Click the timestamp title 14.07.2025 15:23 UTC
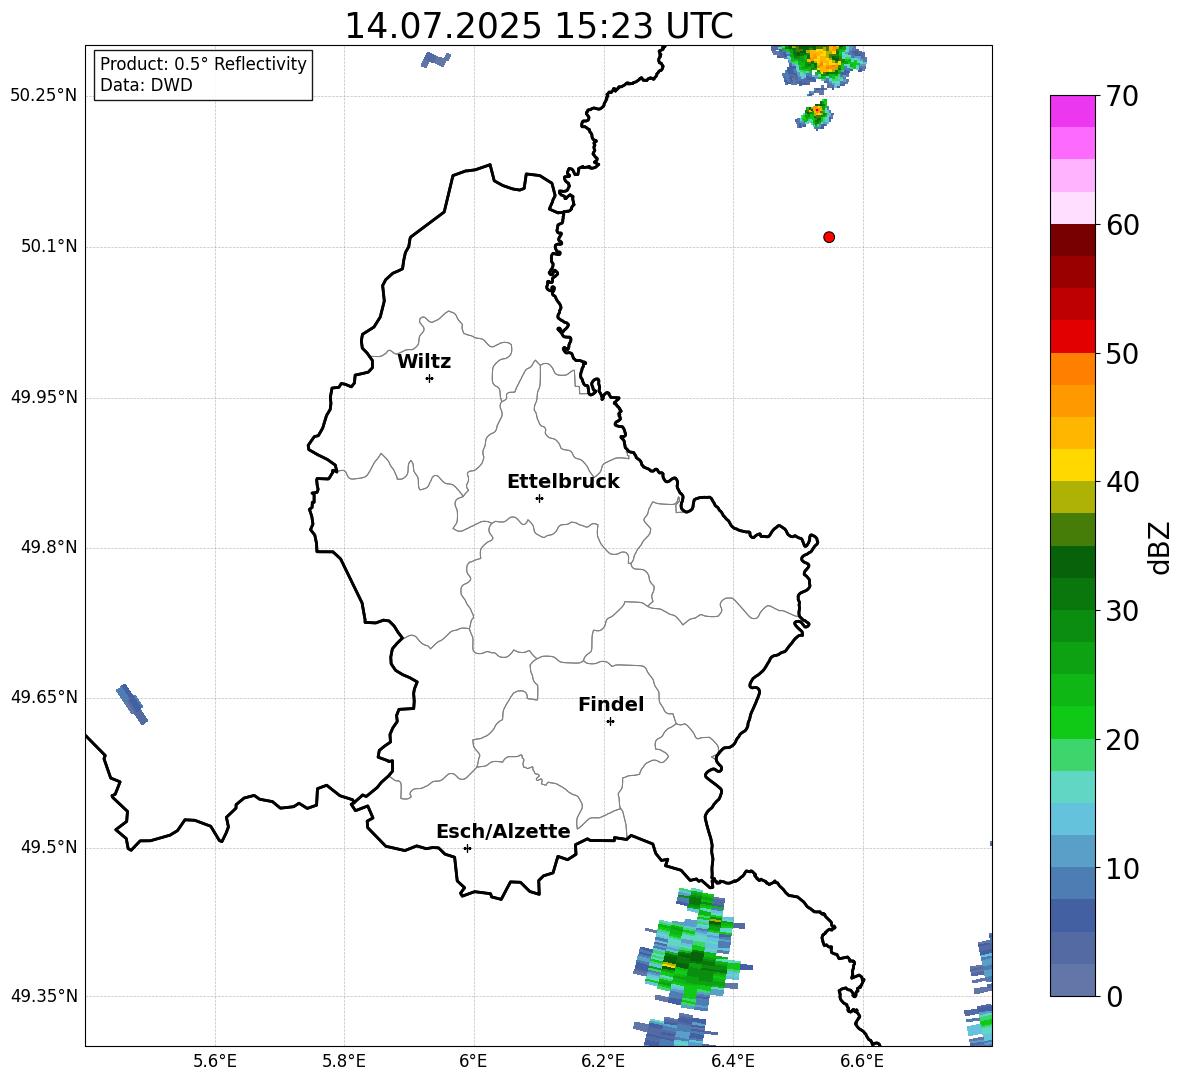Image resolution: width=1184 pixels, height=1081 pixels. (x=538, y=26)
